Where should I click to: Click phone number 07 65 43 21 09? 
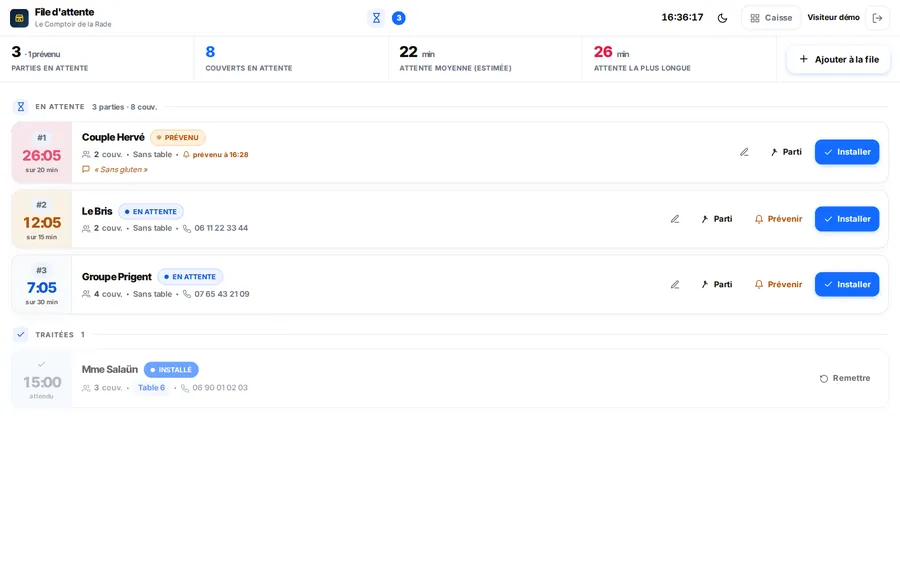[222, 294]
